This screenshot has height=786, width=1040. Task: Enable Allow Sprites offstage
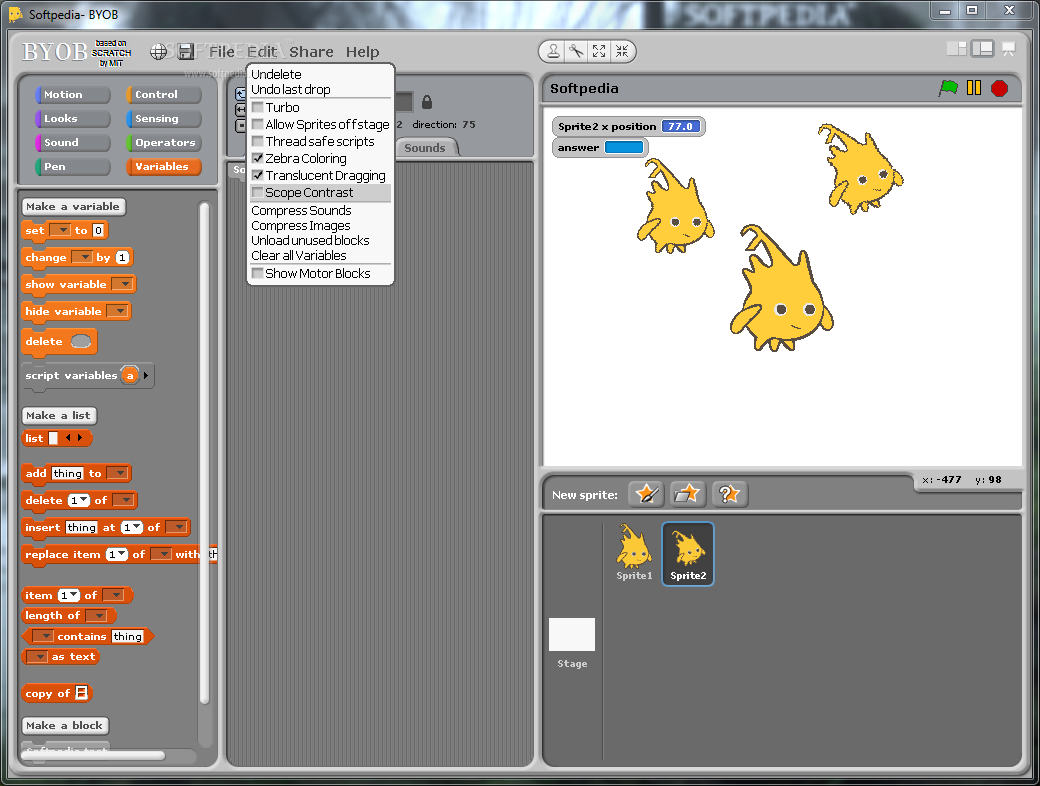[257, 125]
